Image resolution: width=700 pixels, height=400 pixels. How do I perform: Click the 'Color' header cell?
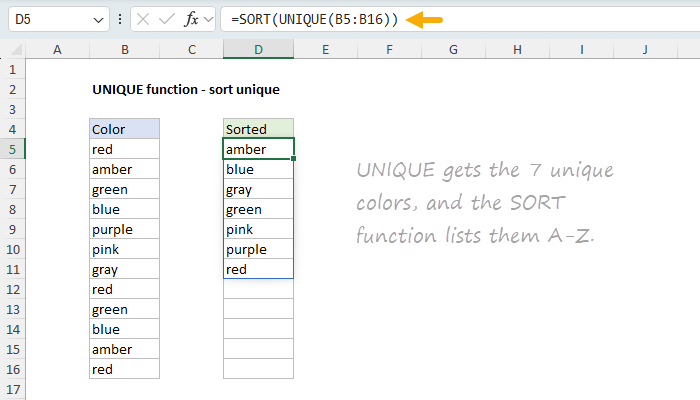pyautogui.click(x=125, y=129)
